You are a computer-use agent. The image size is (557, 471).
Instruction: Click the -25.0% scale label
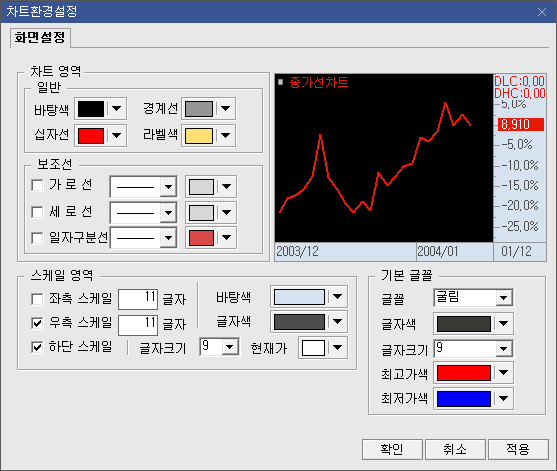click(x=519, y=226)
